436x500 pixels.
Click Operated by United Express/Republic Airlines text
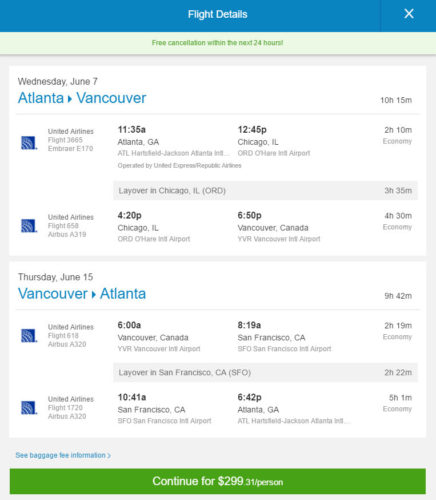click(x=179, y=165)
